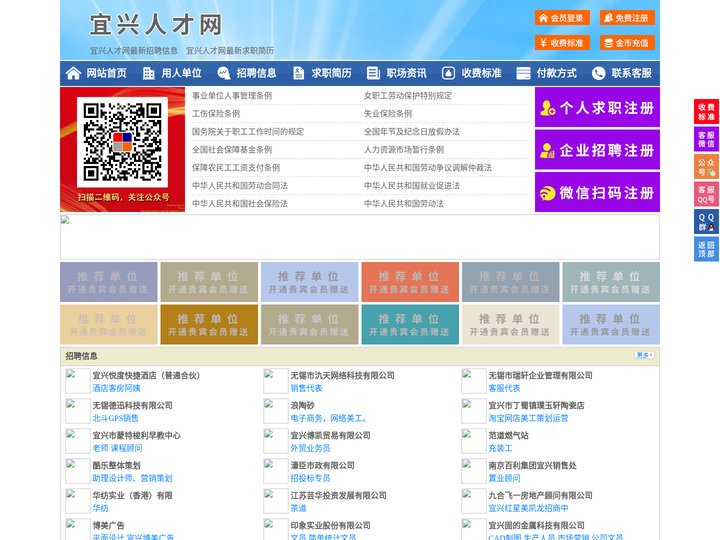Click the 更多 link in 招聘信息 header

pos(644,355)
